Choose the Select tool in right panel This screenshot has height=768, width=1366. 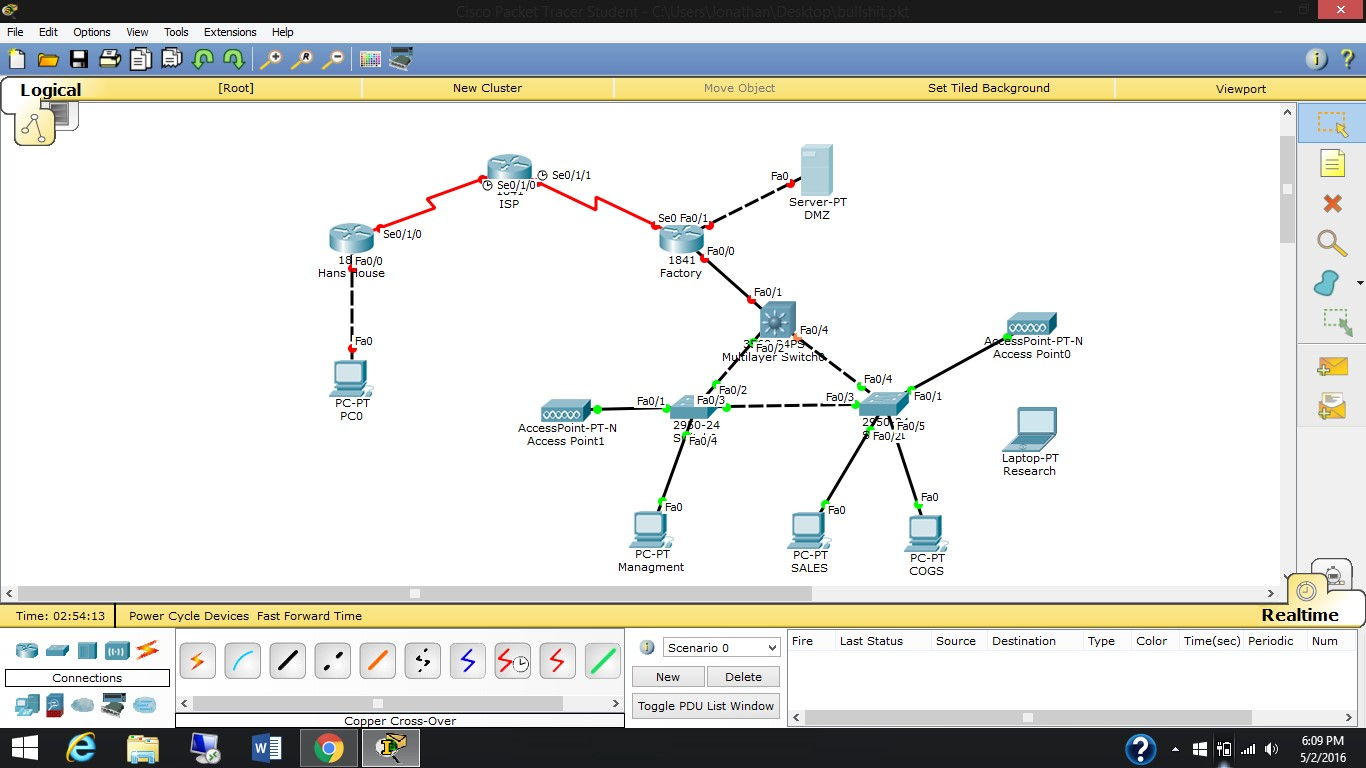[x=1332, y=124]
